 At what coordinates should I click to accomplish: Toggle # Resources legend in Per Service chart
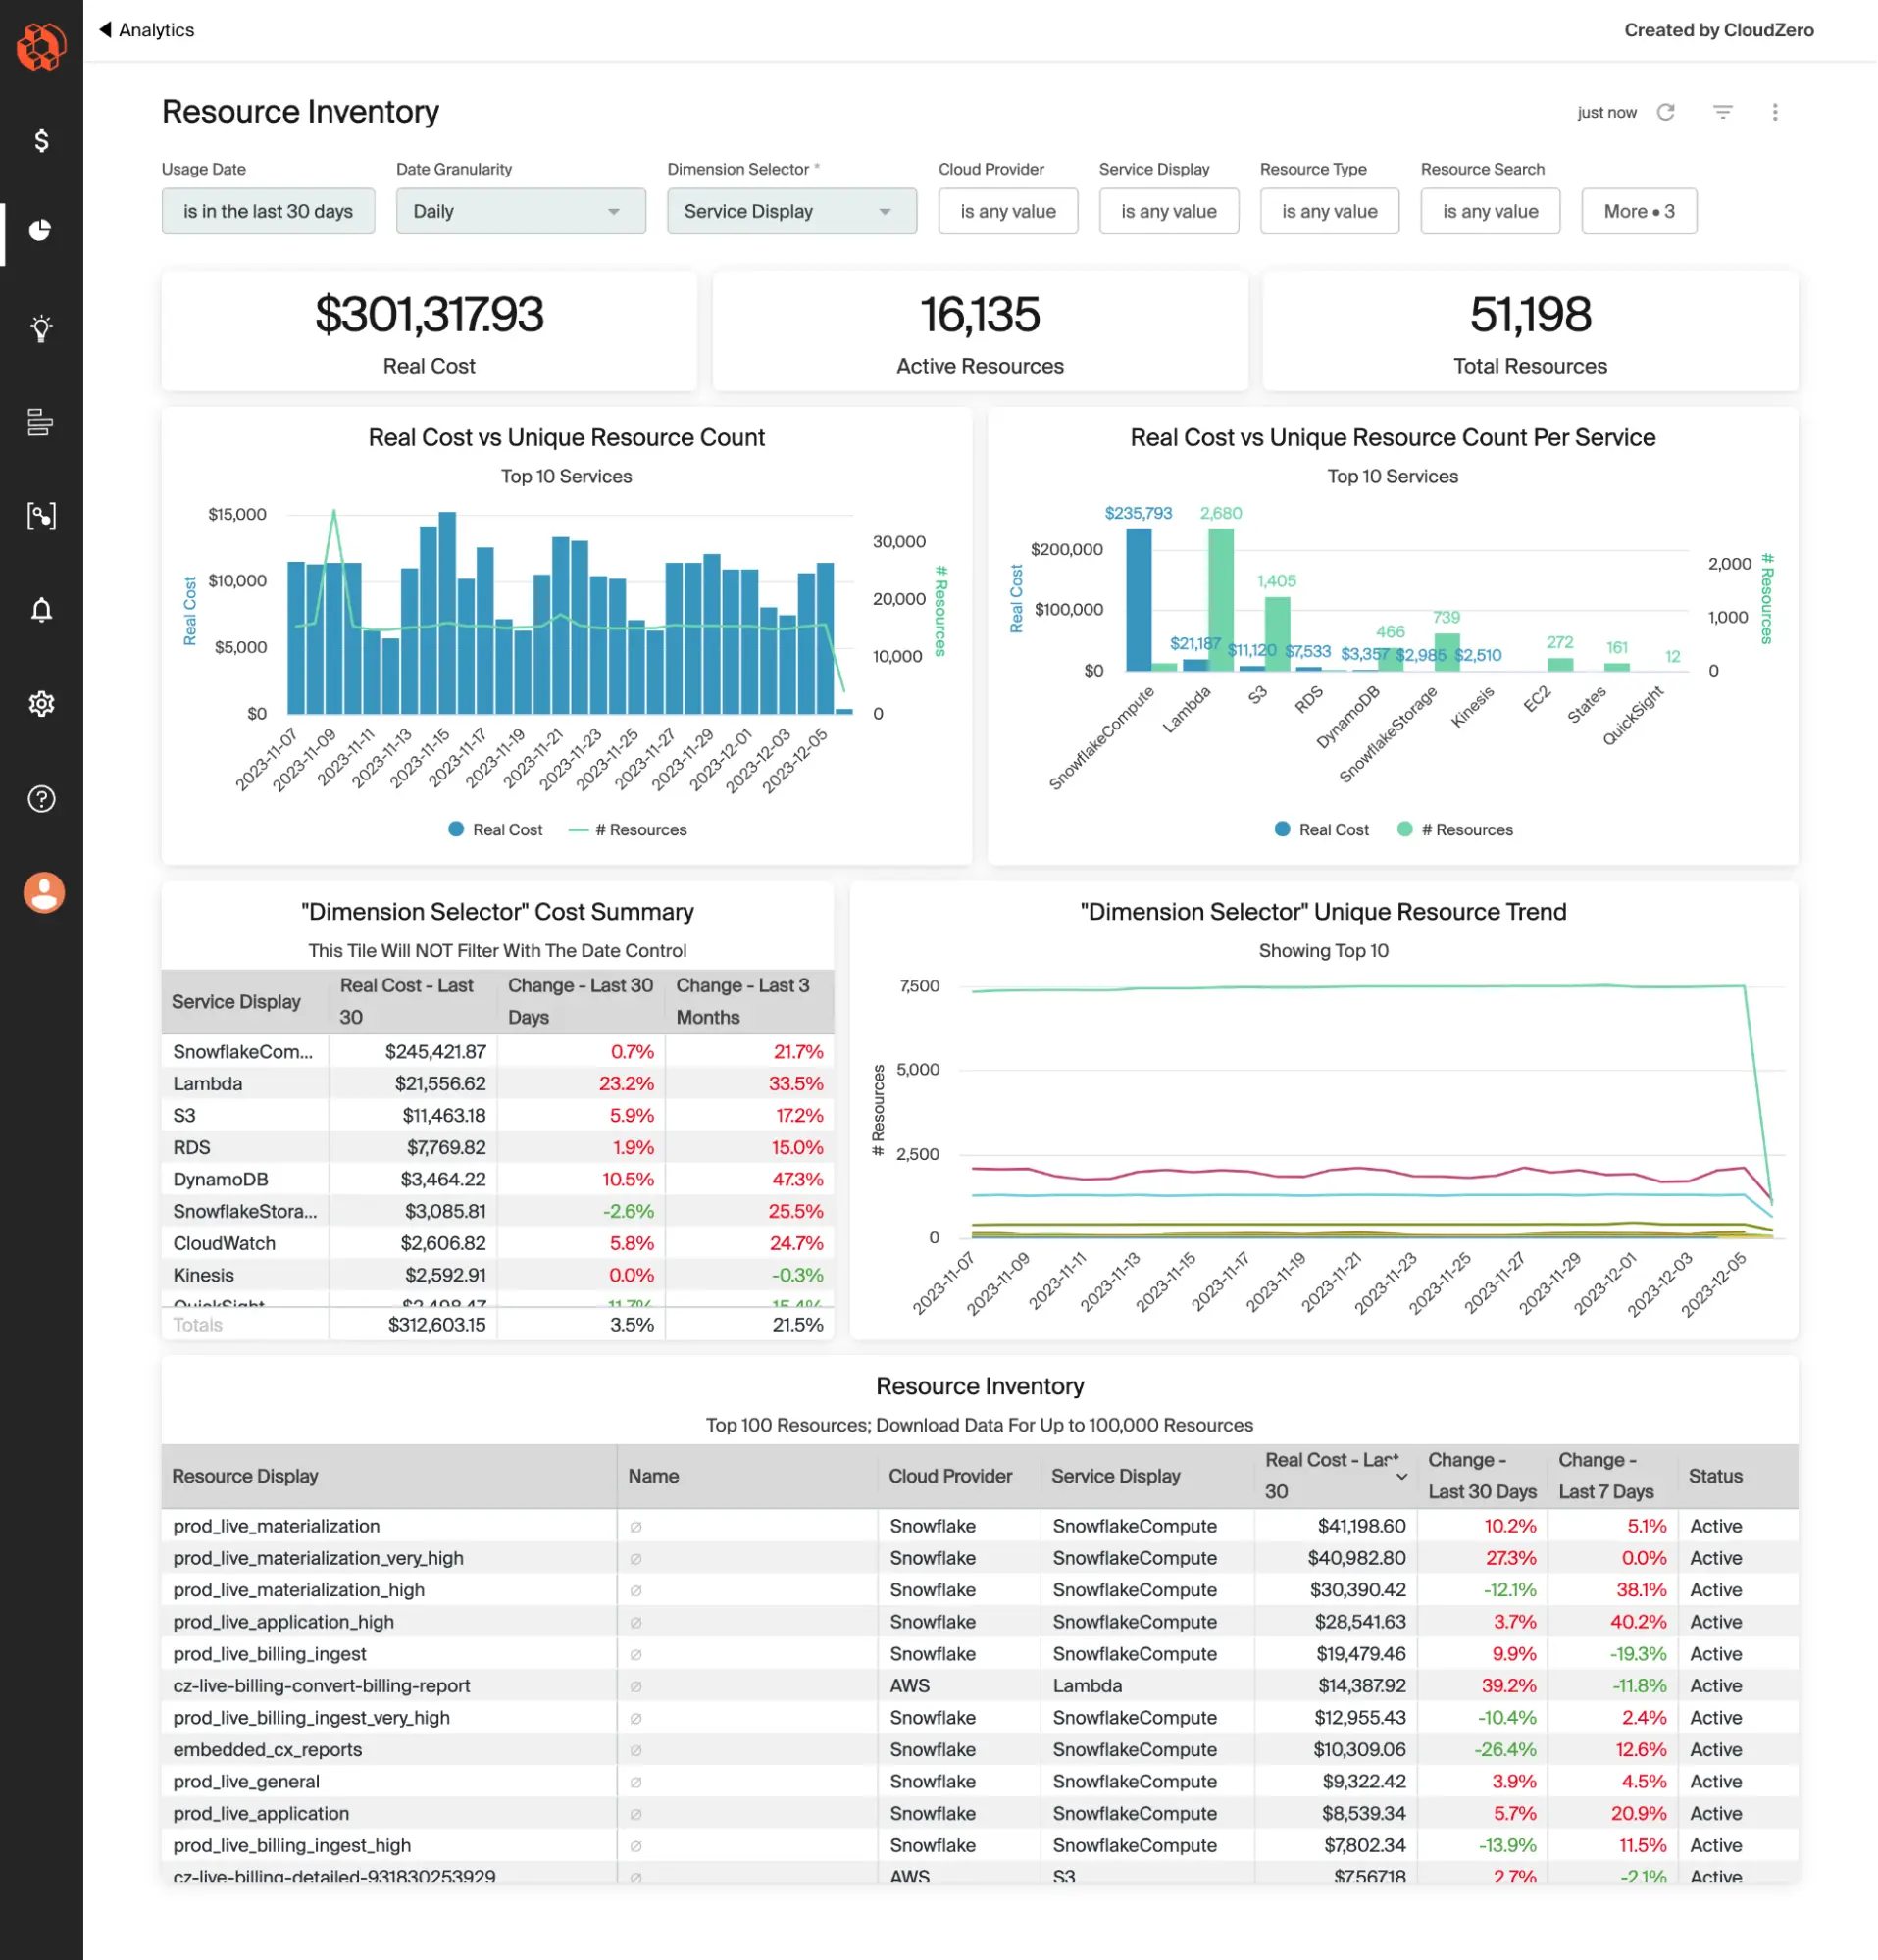[1454, 830]
